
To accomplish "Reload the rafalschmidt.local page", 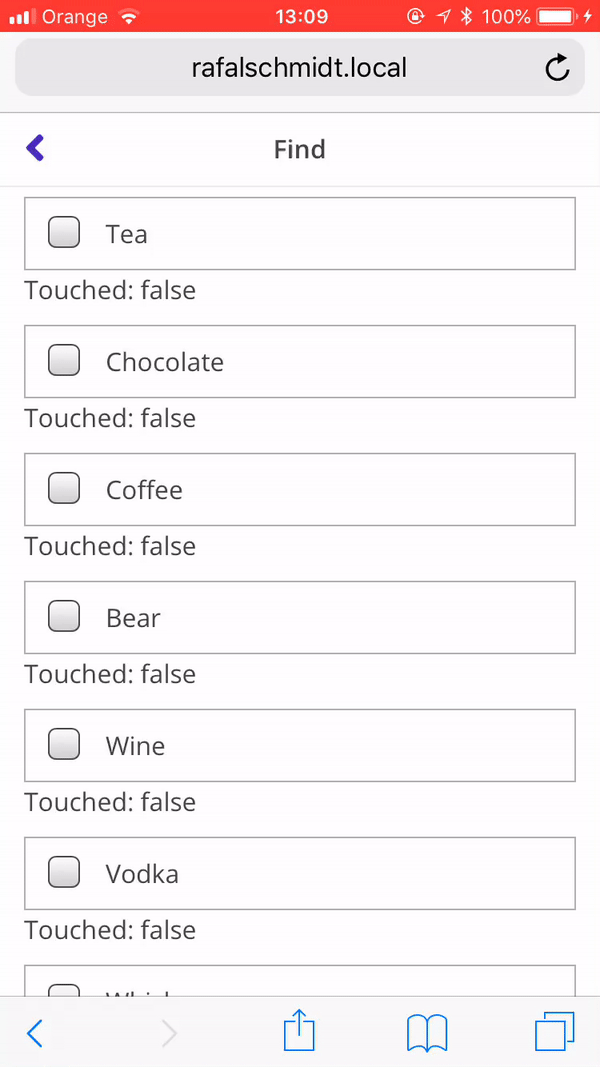I will [x=557, y=68].
